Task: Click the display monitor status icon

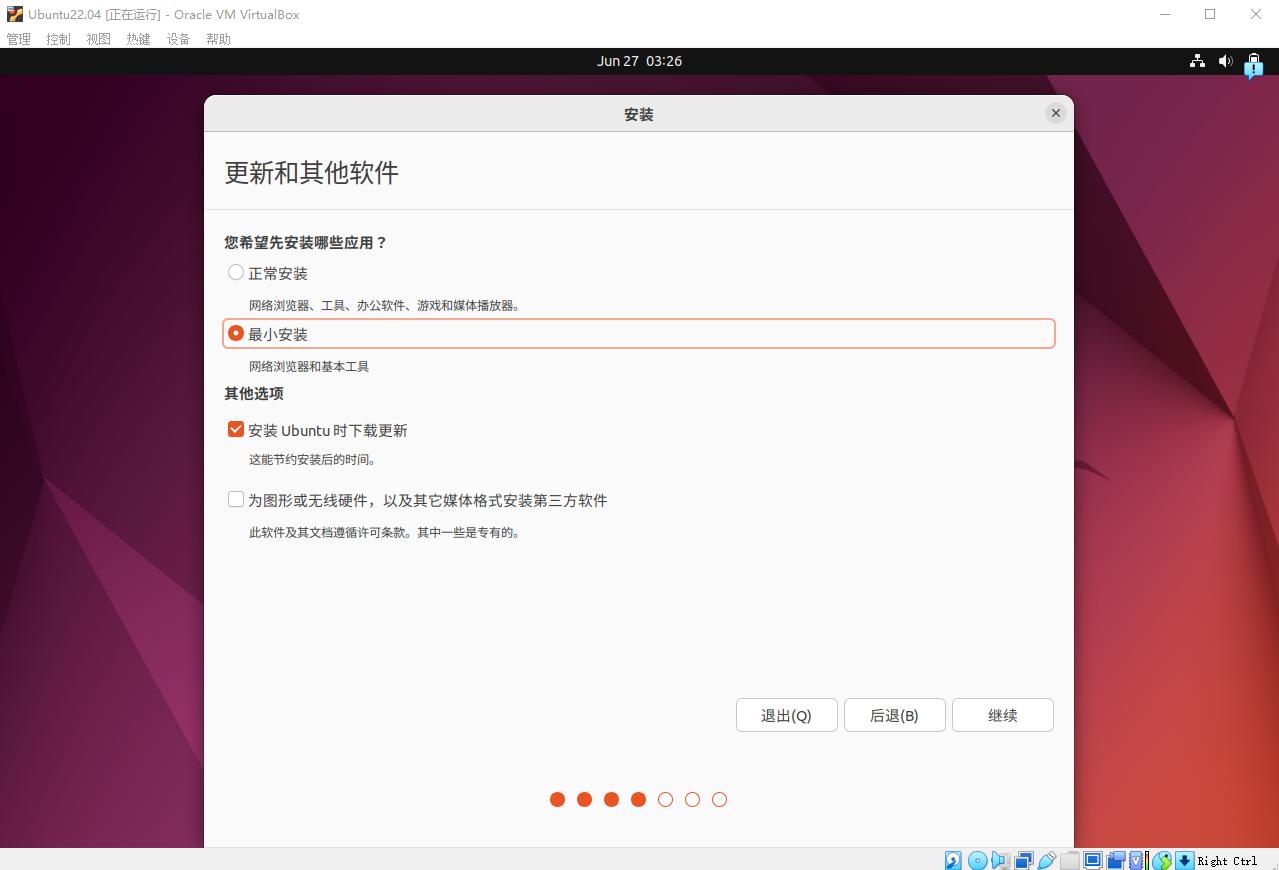Action: pos(1093,860)
